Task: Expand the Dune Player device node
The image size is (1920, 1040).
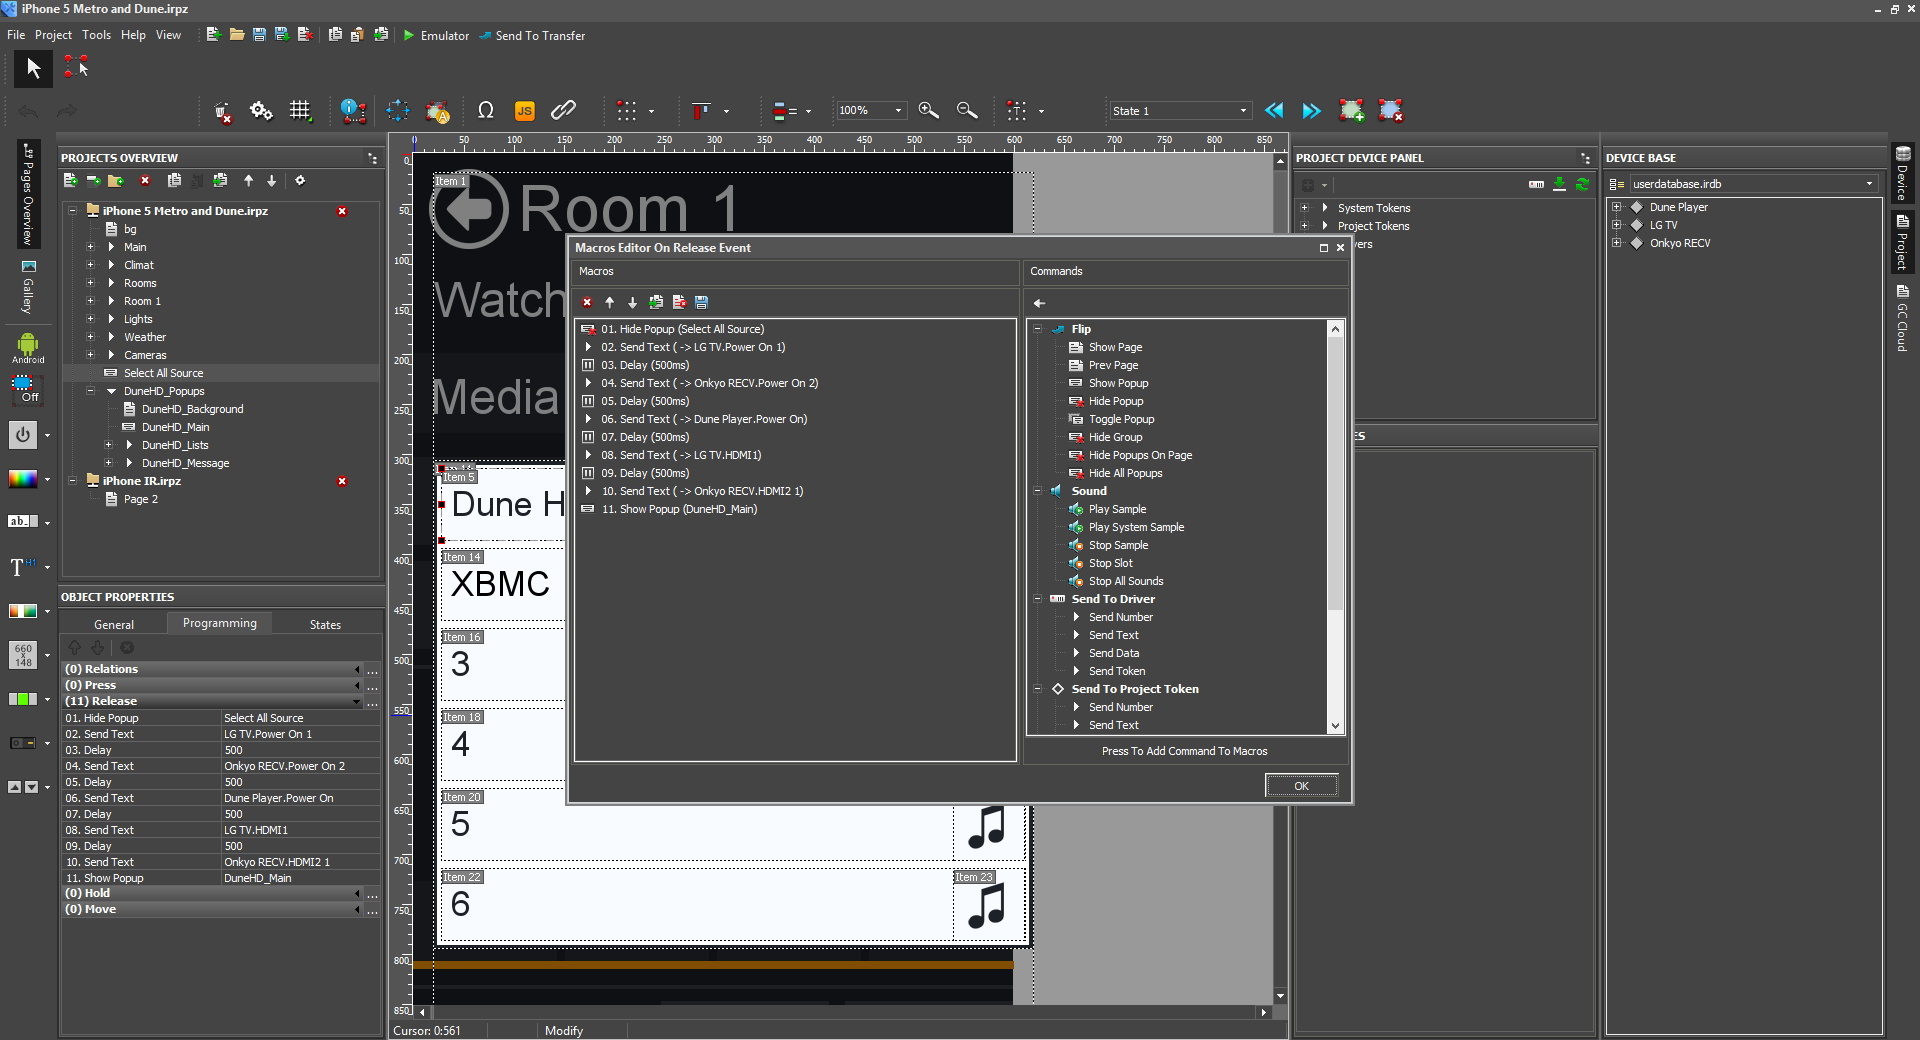Action: 1616,207
